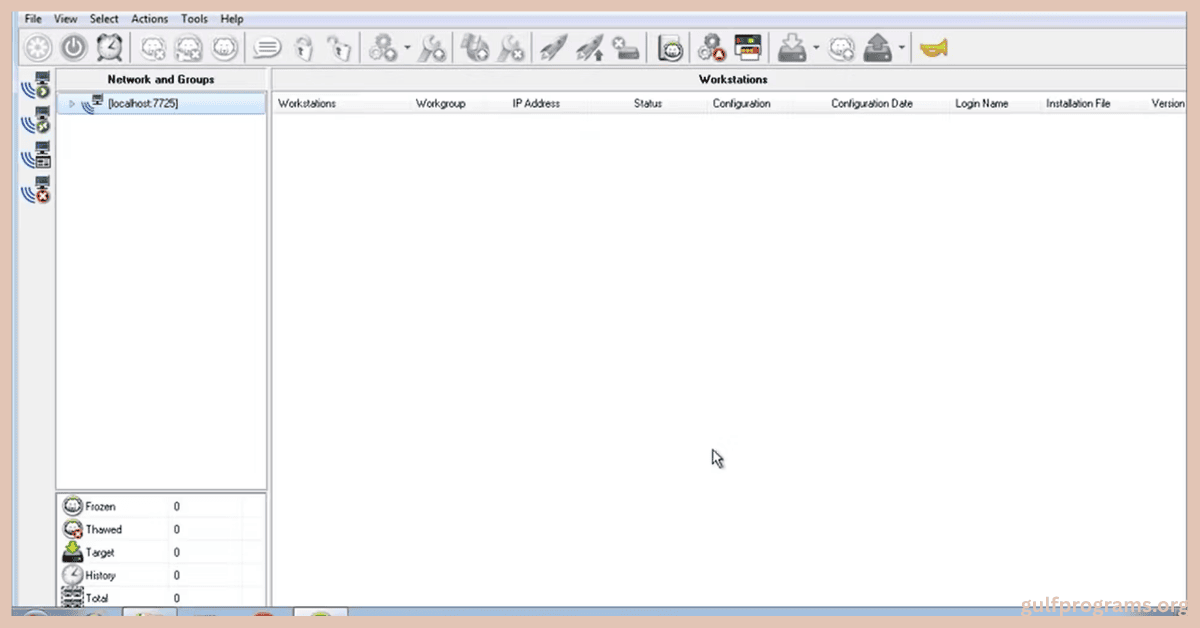Sort by the Configuration Date column header

click(x=871, y=104)
